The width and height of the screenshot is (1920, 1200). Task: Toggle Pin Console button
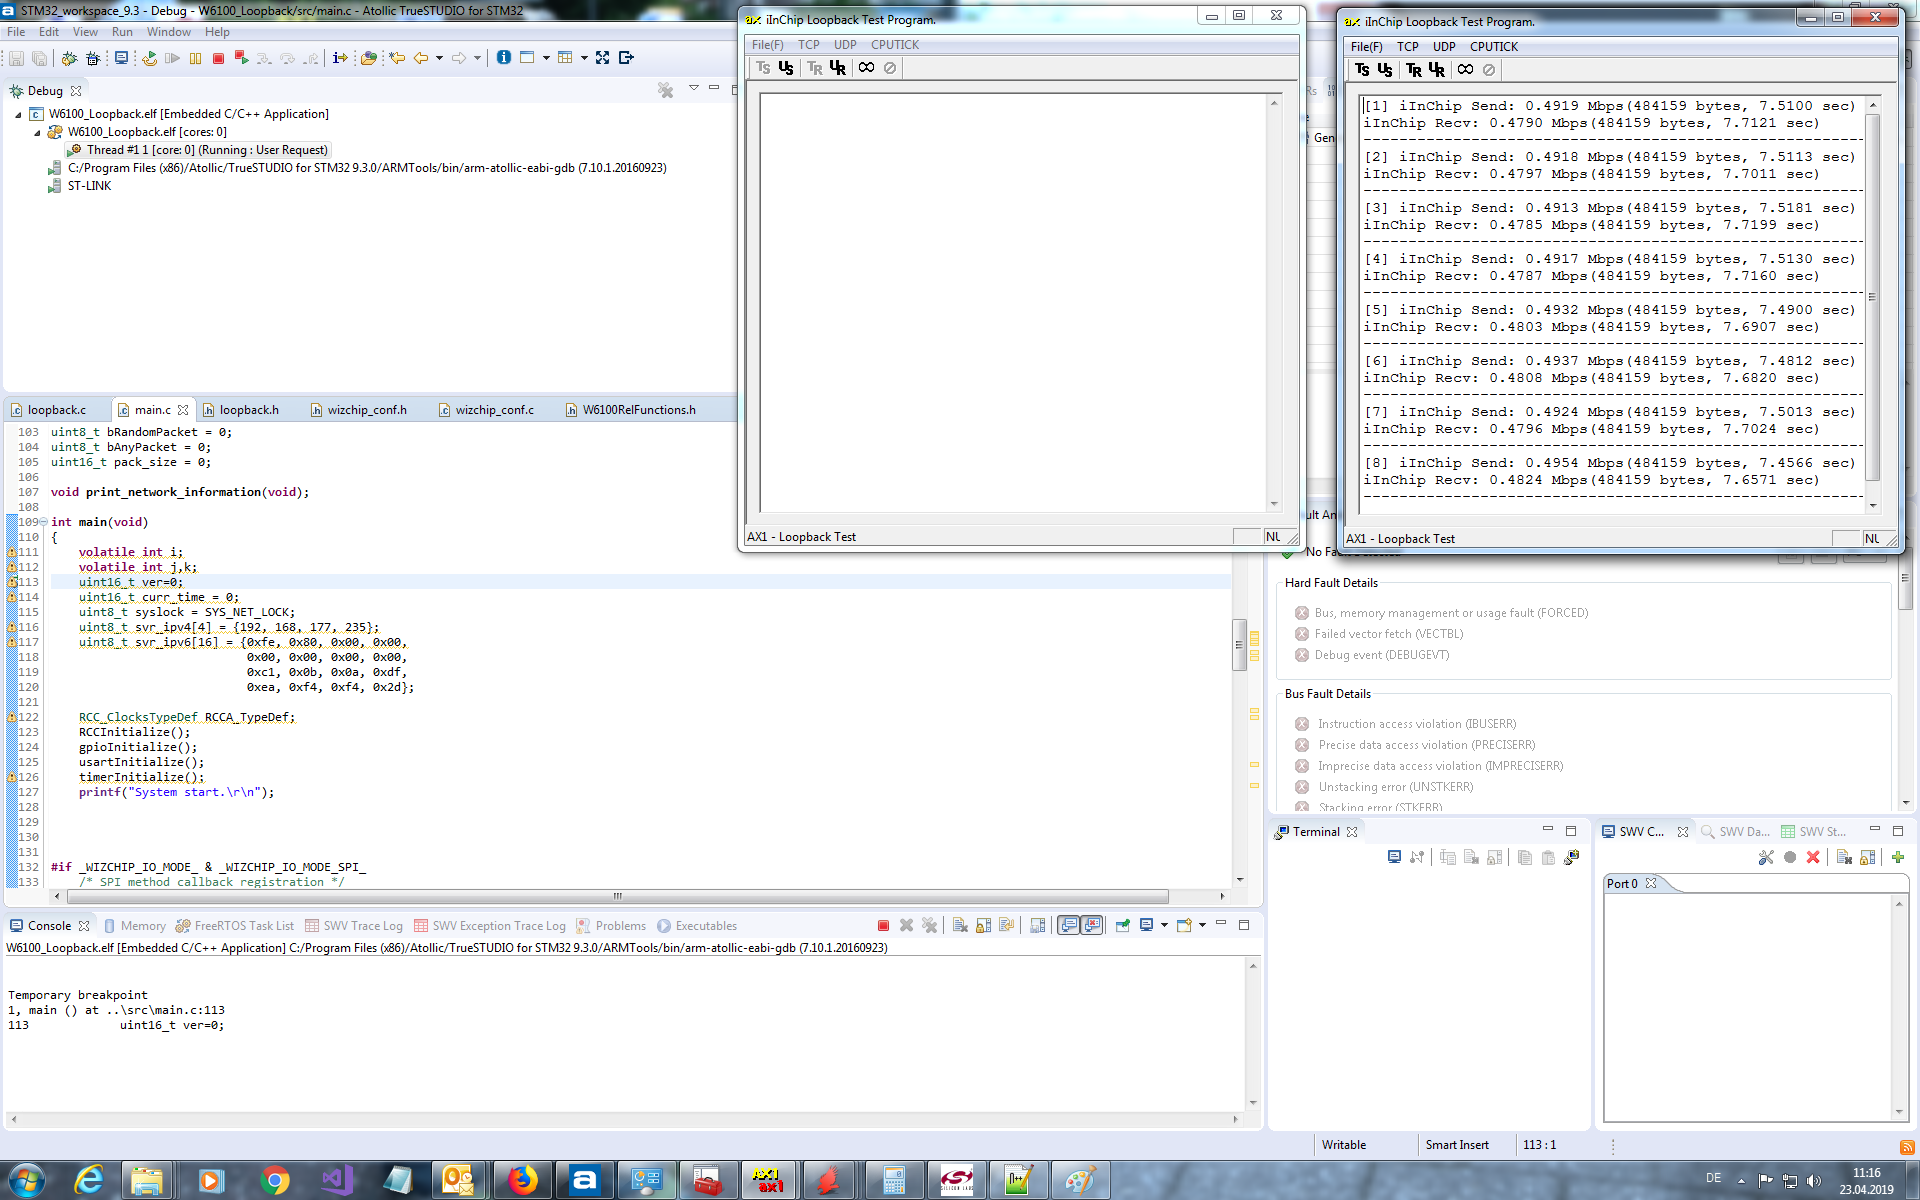coord(1123,925)
